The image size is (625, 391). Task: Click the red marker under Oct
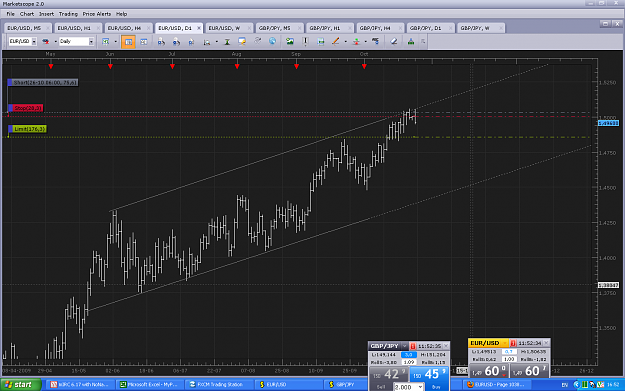click(364, 66)
